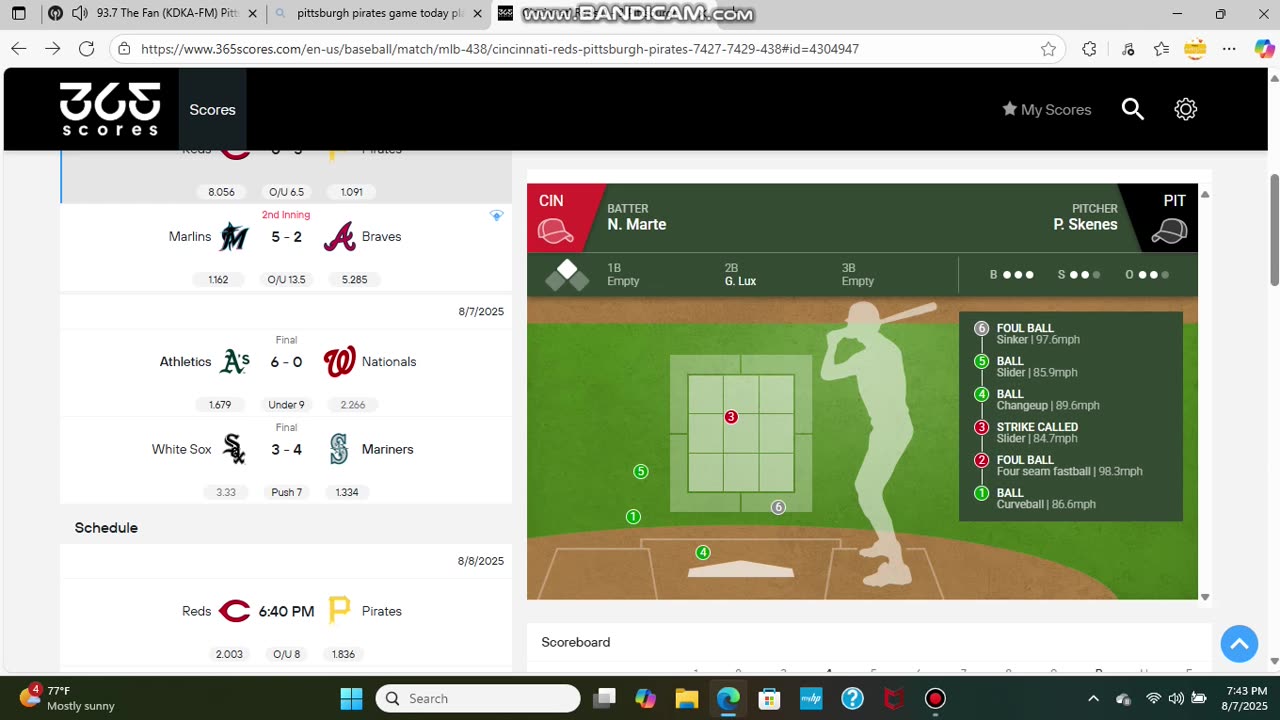Click the Nationals team logo
This screenshot has height=720, width=1280.
[x=339, y=362]
